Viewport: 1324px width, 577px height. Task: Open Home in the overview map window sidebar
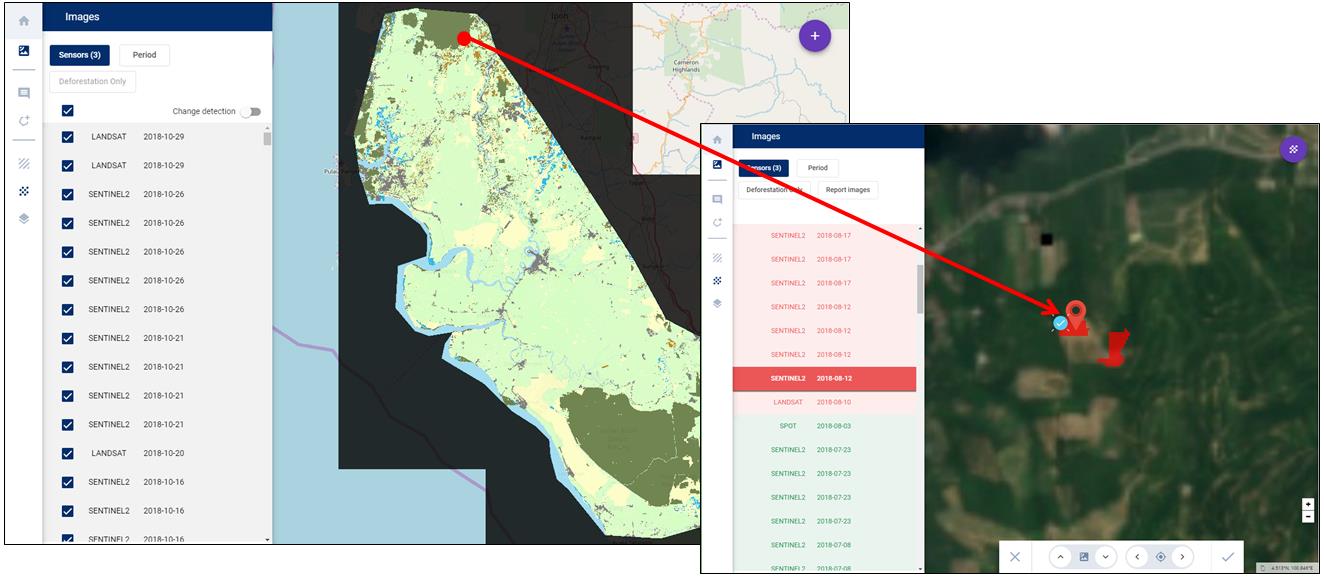pyautogui.click(x=24, y=21)
